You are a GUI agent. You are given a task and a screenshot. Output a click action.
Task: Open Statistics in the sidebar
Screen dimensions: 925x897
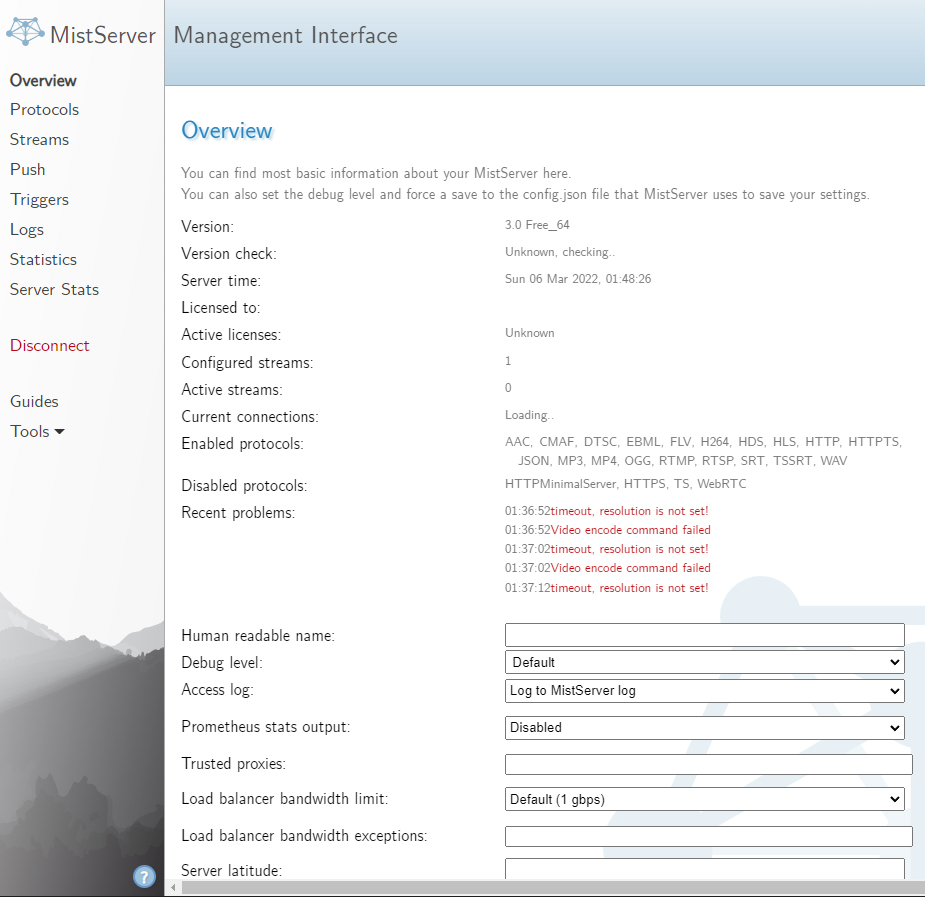pyautogui.click(x=44, y=259)
